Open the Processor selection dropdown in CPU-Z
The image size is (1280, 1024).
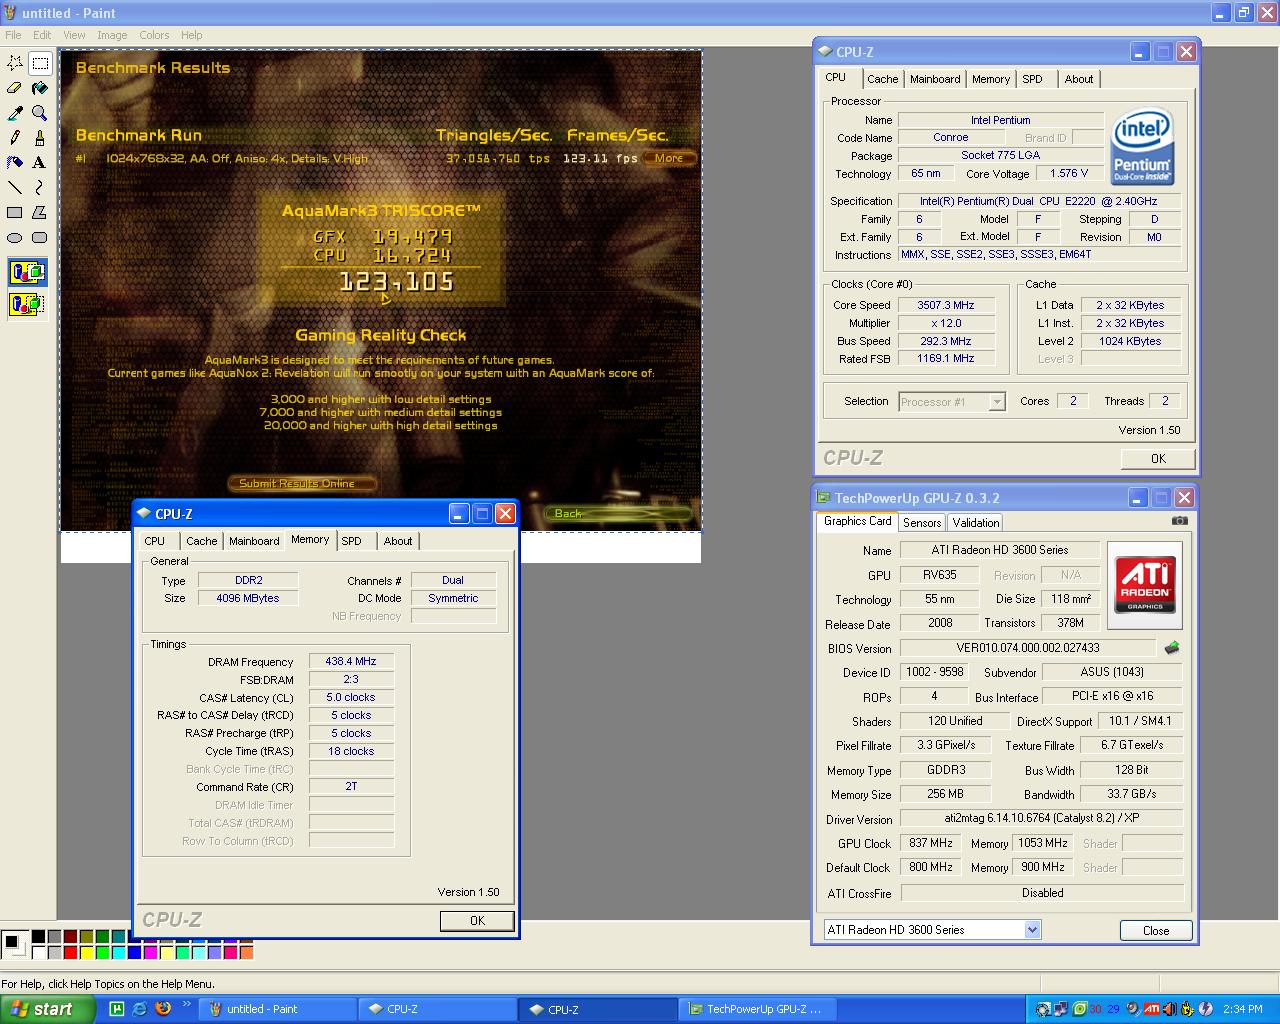point(997,402)
